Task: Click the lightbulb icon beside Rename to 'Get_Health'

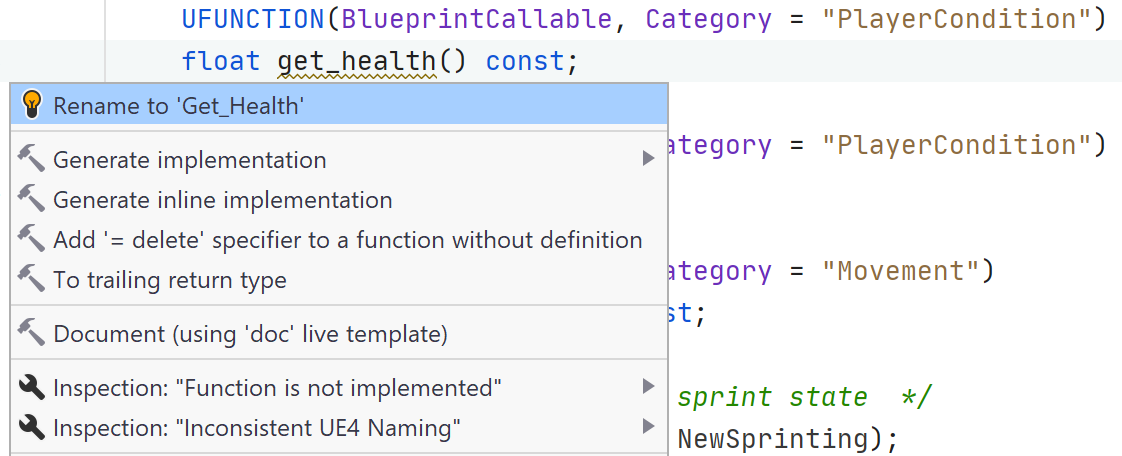Action: 31,105
